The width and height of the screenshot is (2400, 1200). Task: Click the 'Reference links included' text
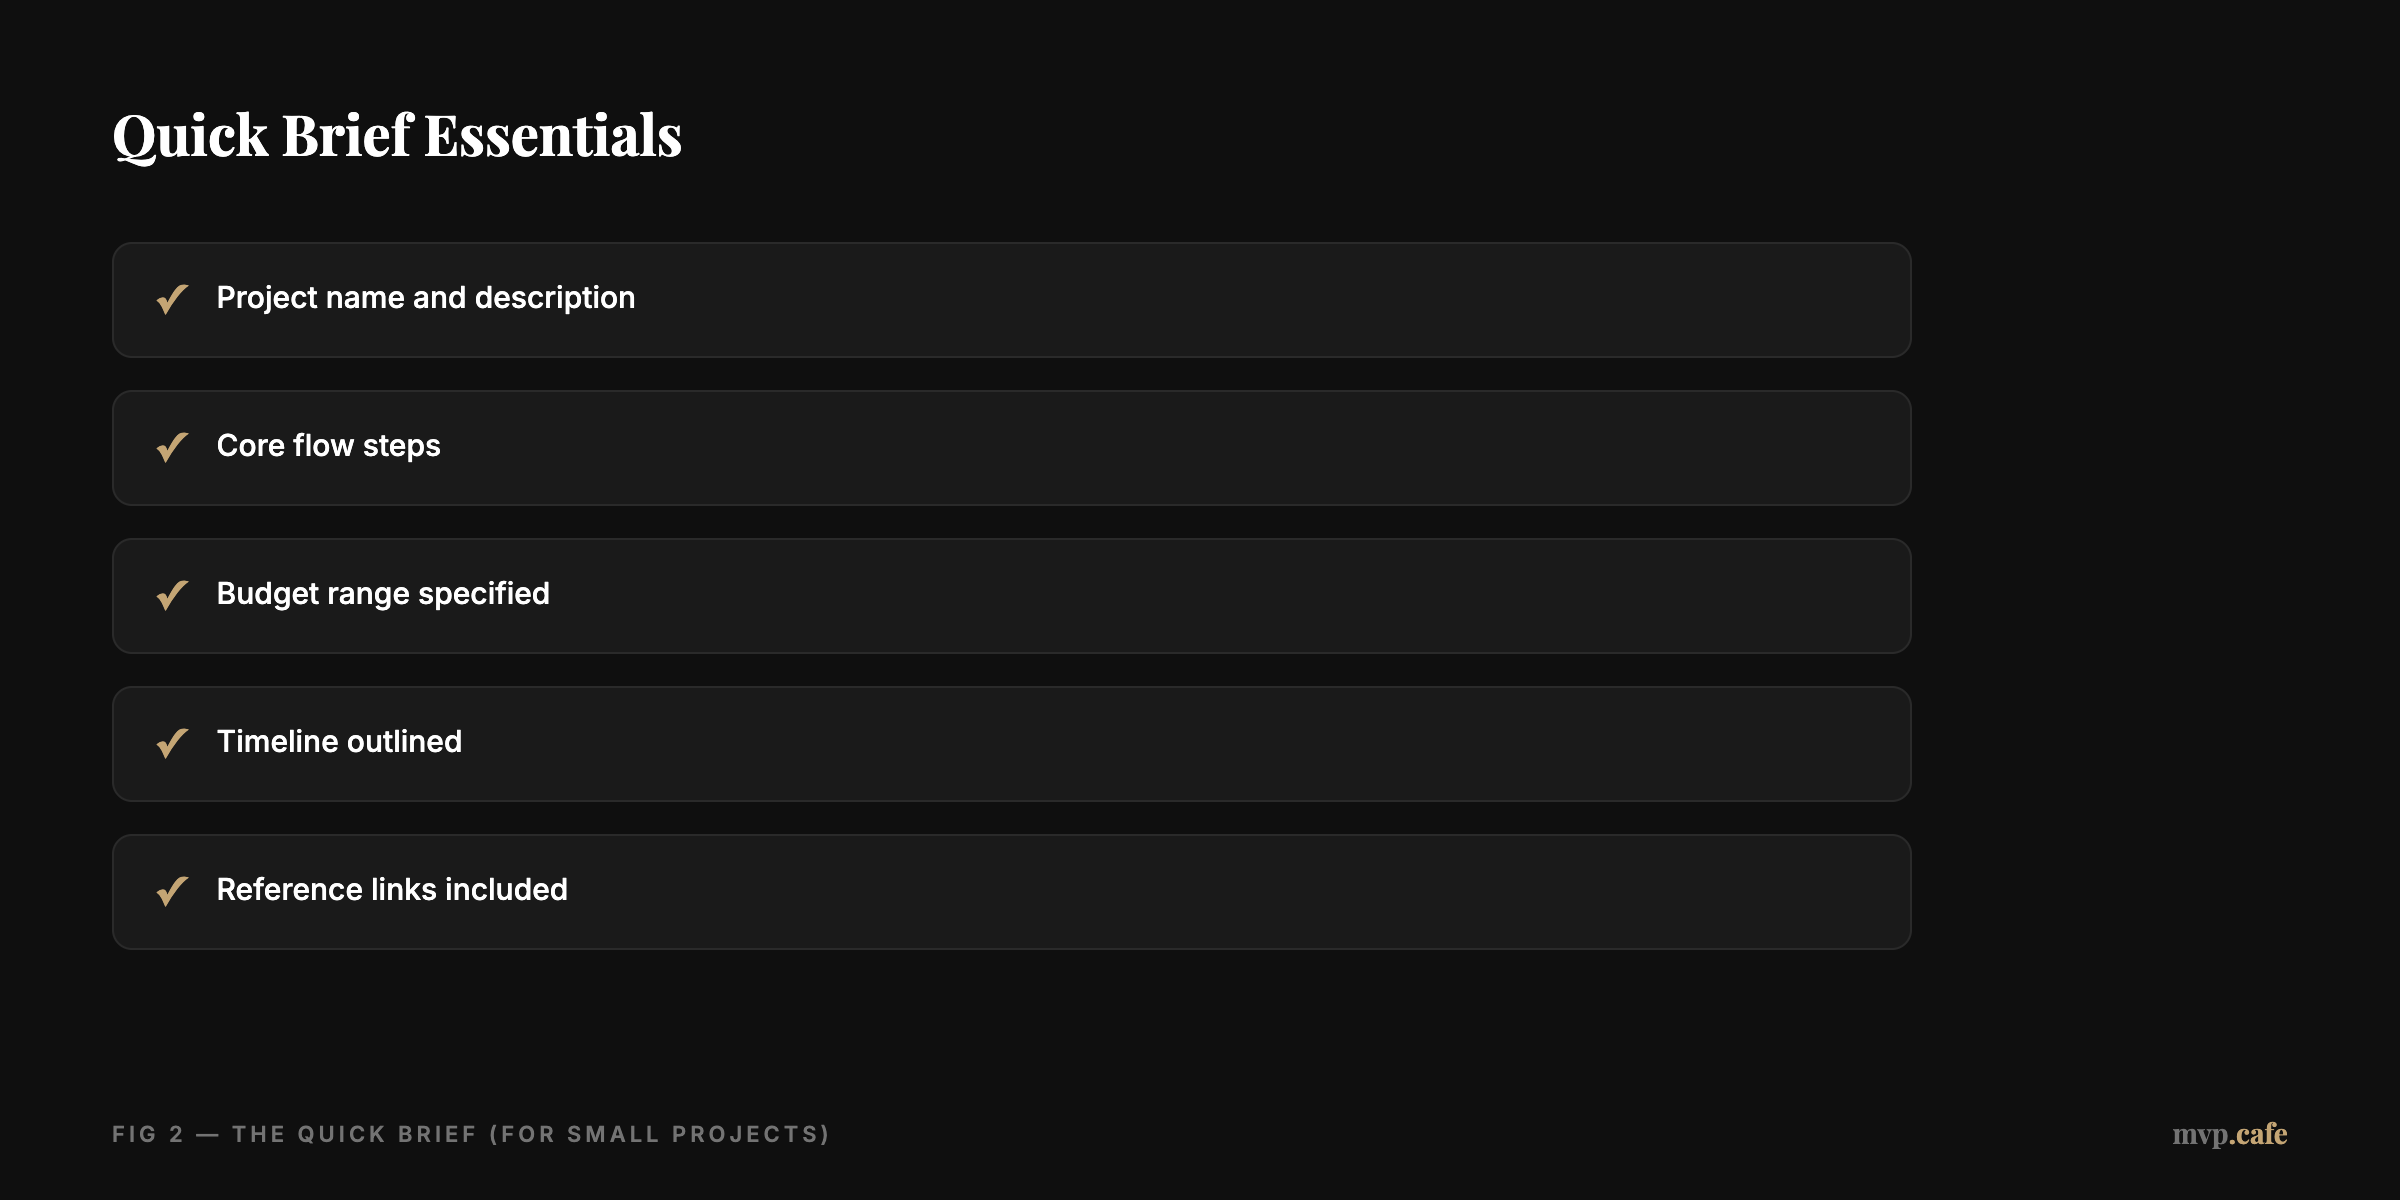click(x=392, y=890)
